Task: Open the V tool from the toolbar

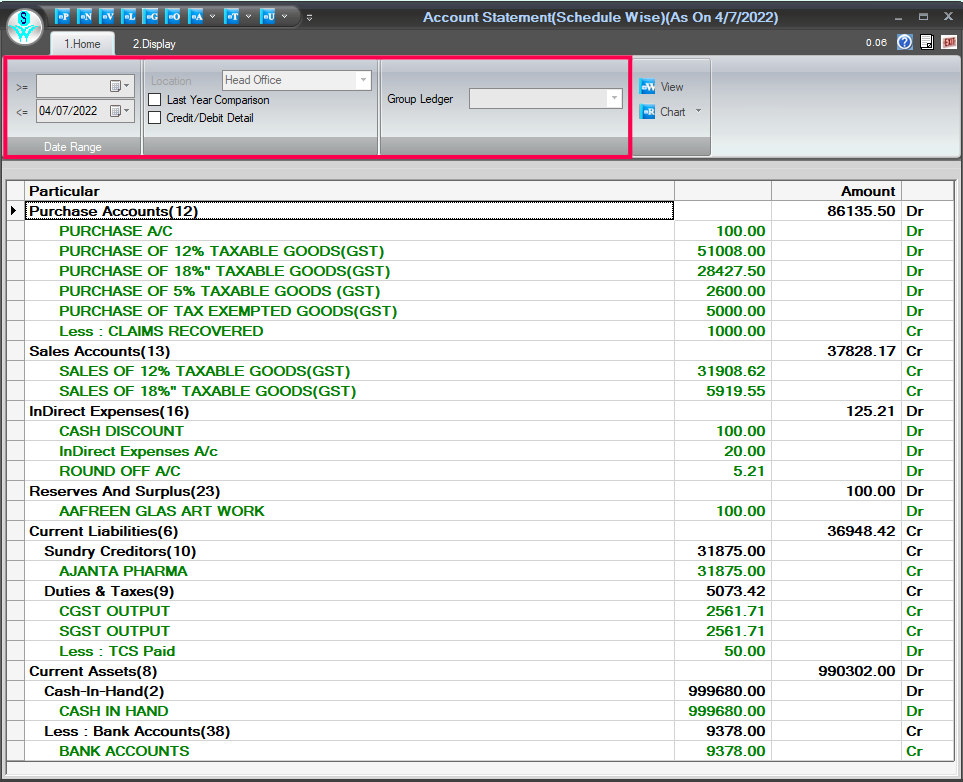Action: coord(107,16)
